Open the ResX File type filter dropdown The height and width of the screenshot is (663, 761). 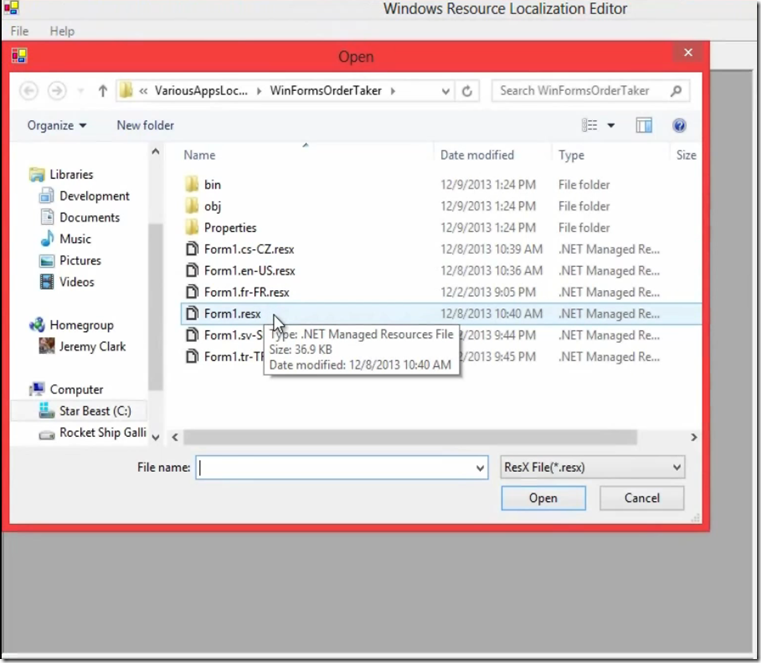point(593,467)
